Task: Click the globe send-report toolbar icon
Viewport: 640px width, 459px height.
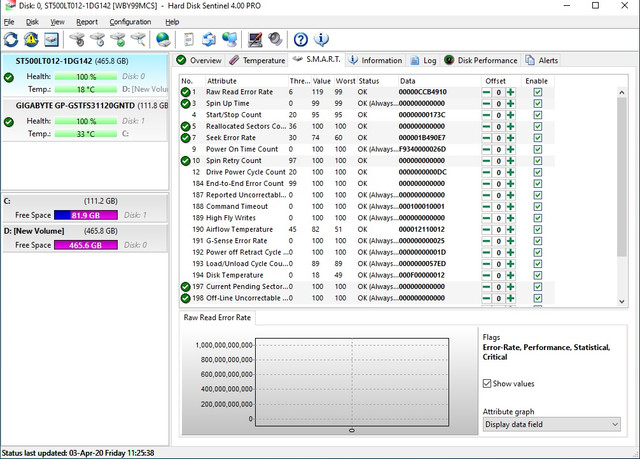Action: (163, 40)
